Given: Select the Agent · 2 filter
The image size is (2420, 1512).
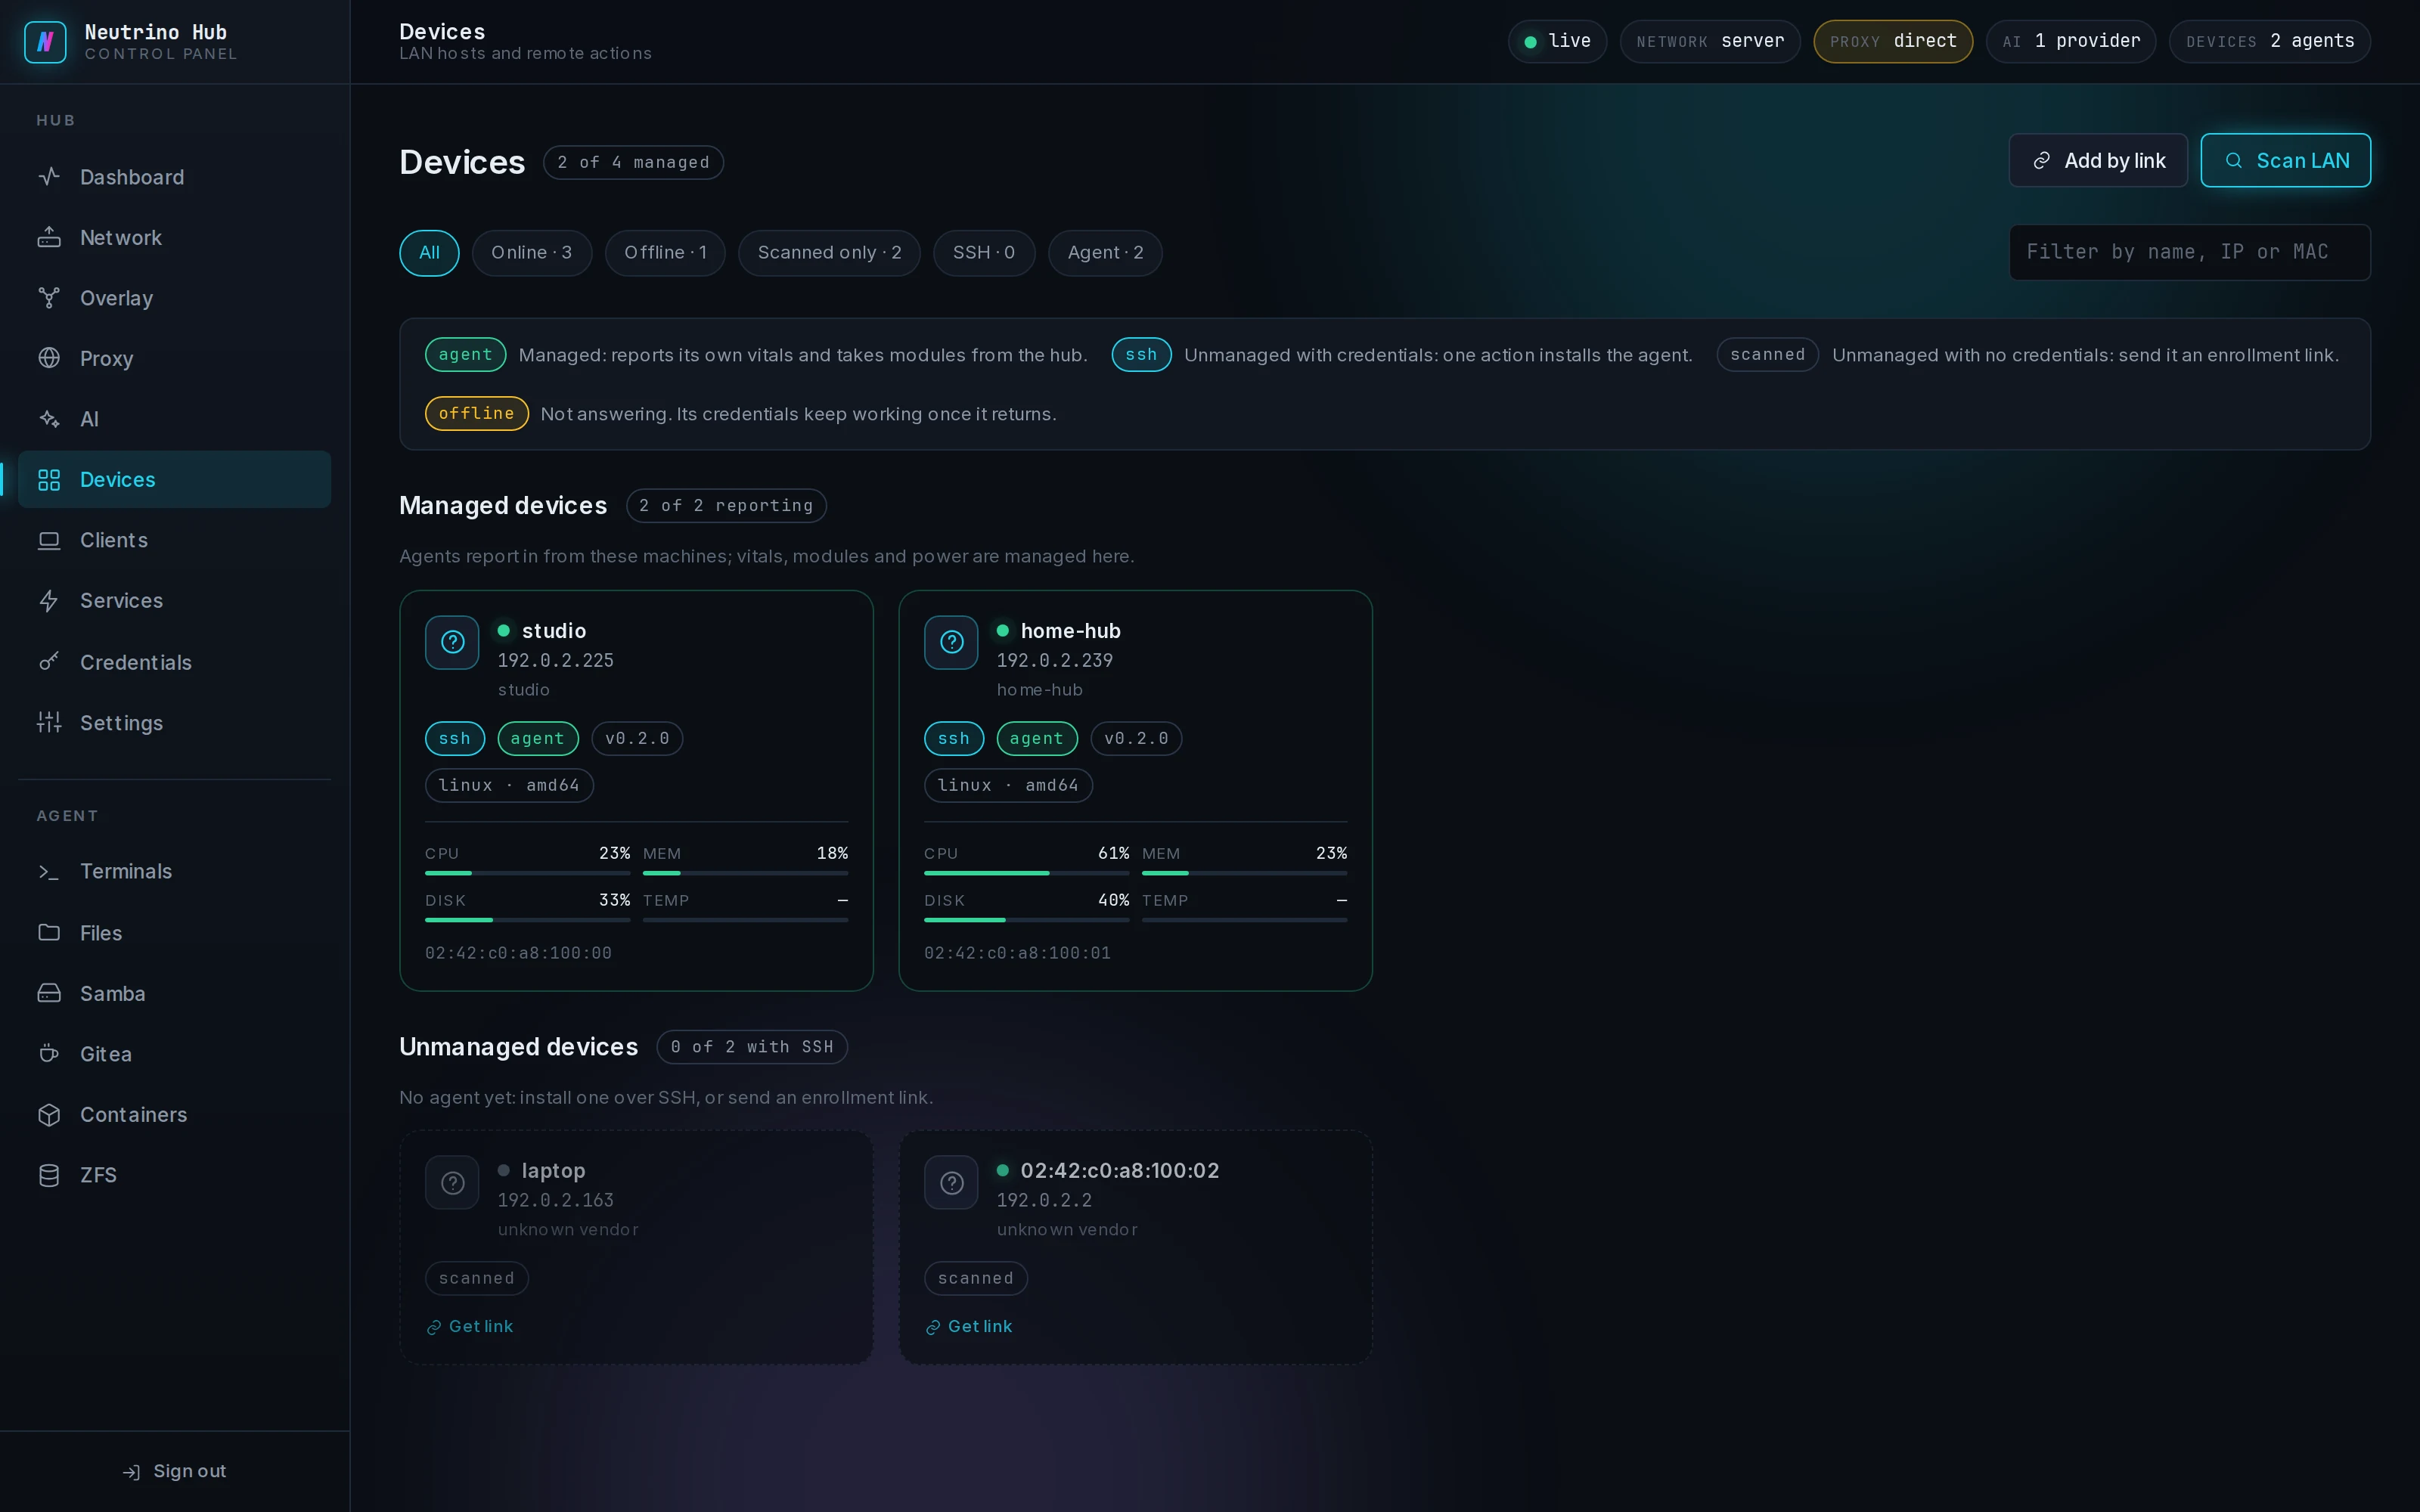Looking at the screenshot, I should [x=1105, y=253].
